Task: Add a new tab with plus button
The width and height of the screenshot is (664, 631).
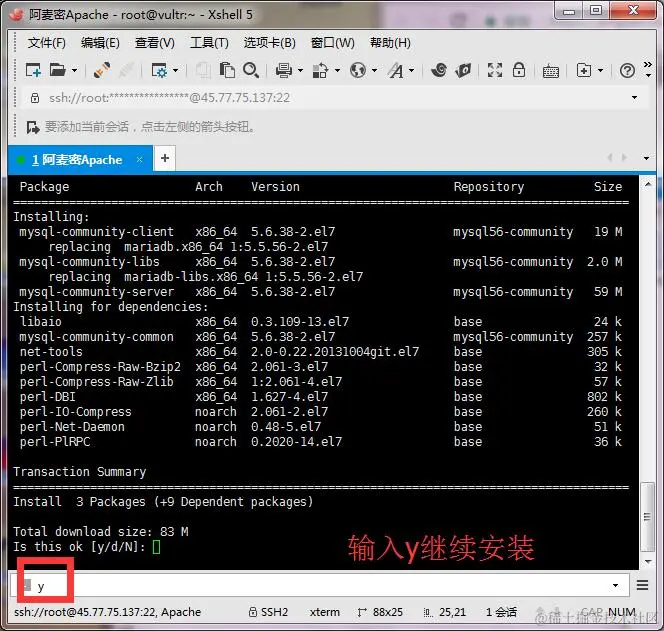Action: point(165,158)
